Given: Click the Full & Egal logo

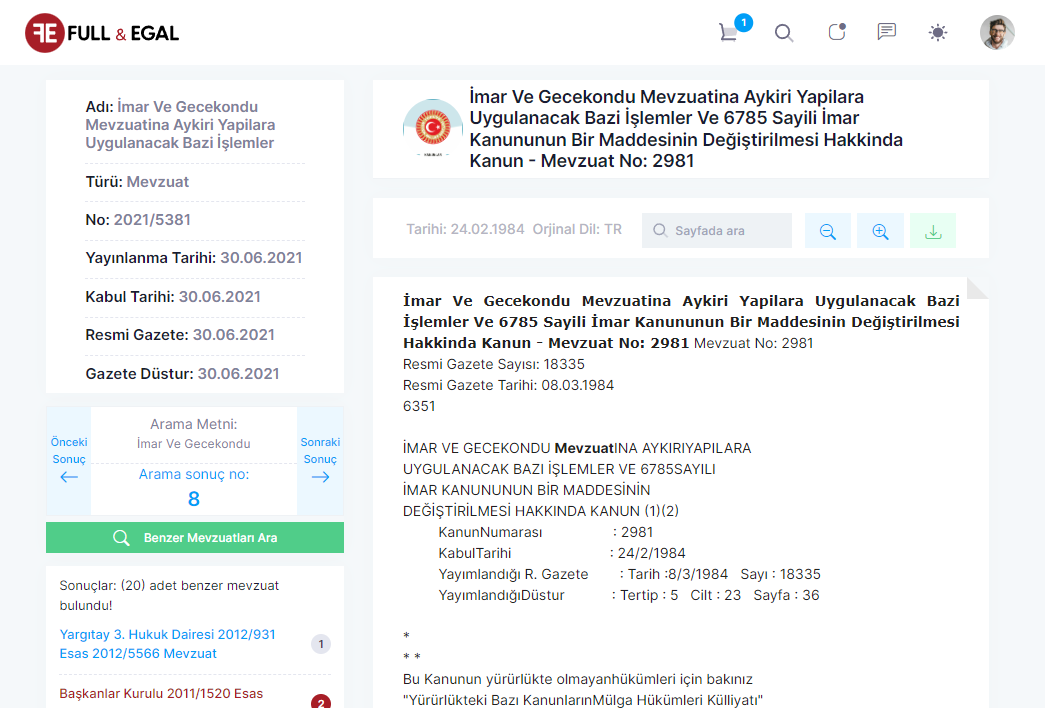Looking at the screenshot, I should click(x=102, y=33).
